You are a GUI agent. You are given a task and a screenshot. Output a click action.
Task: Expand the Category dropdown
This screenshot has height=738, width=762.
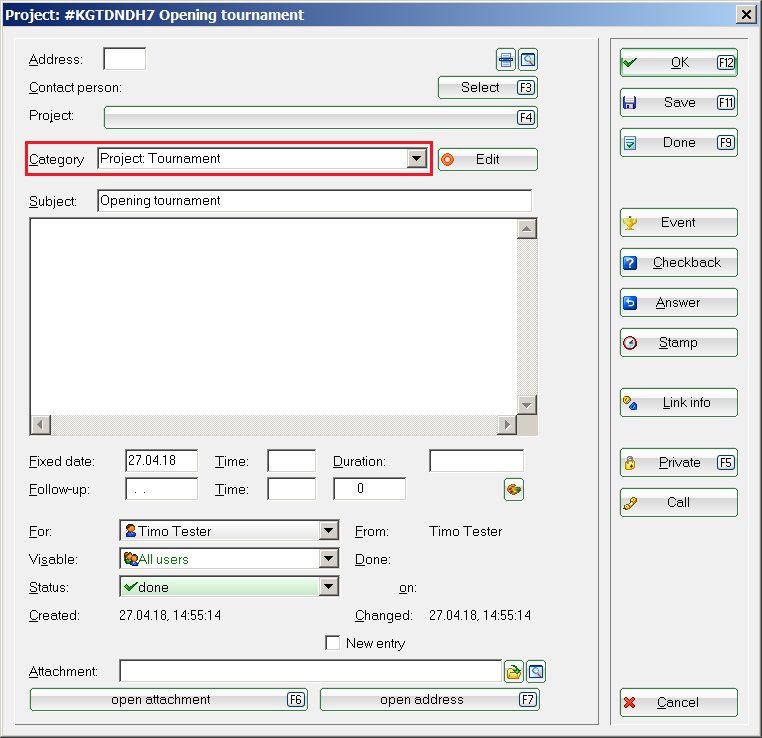pyautogui.click(x=416, y=159)
